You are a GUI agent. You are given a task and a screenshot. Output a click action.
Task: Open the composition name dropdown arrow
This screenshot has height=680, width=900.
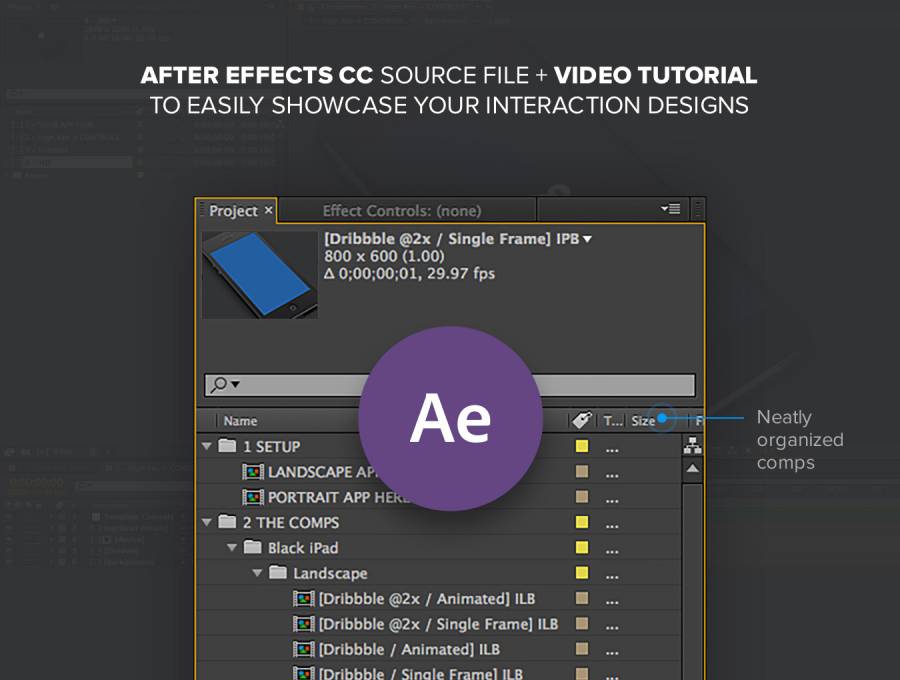click(588, 239)
